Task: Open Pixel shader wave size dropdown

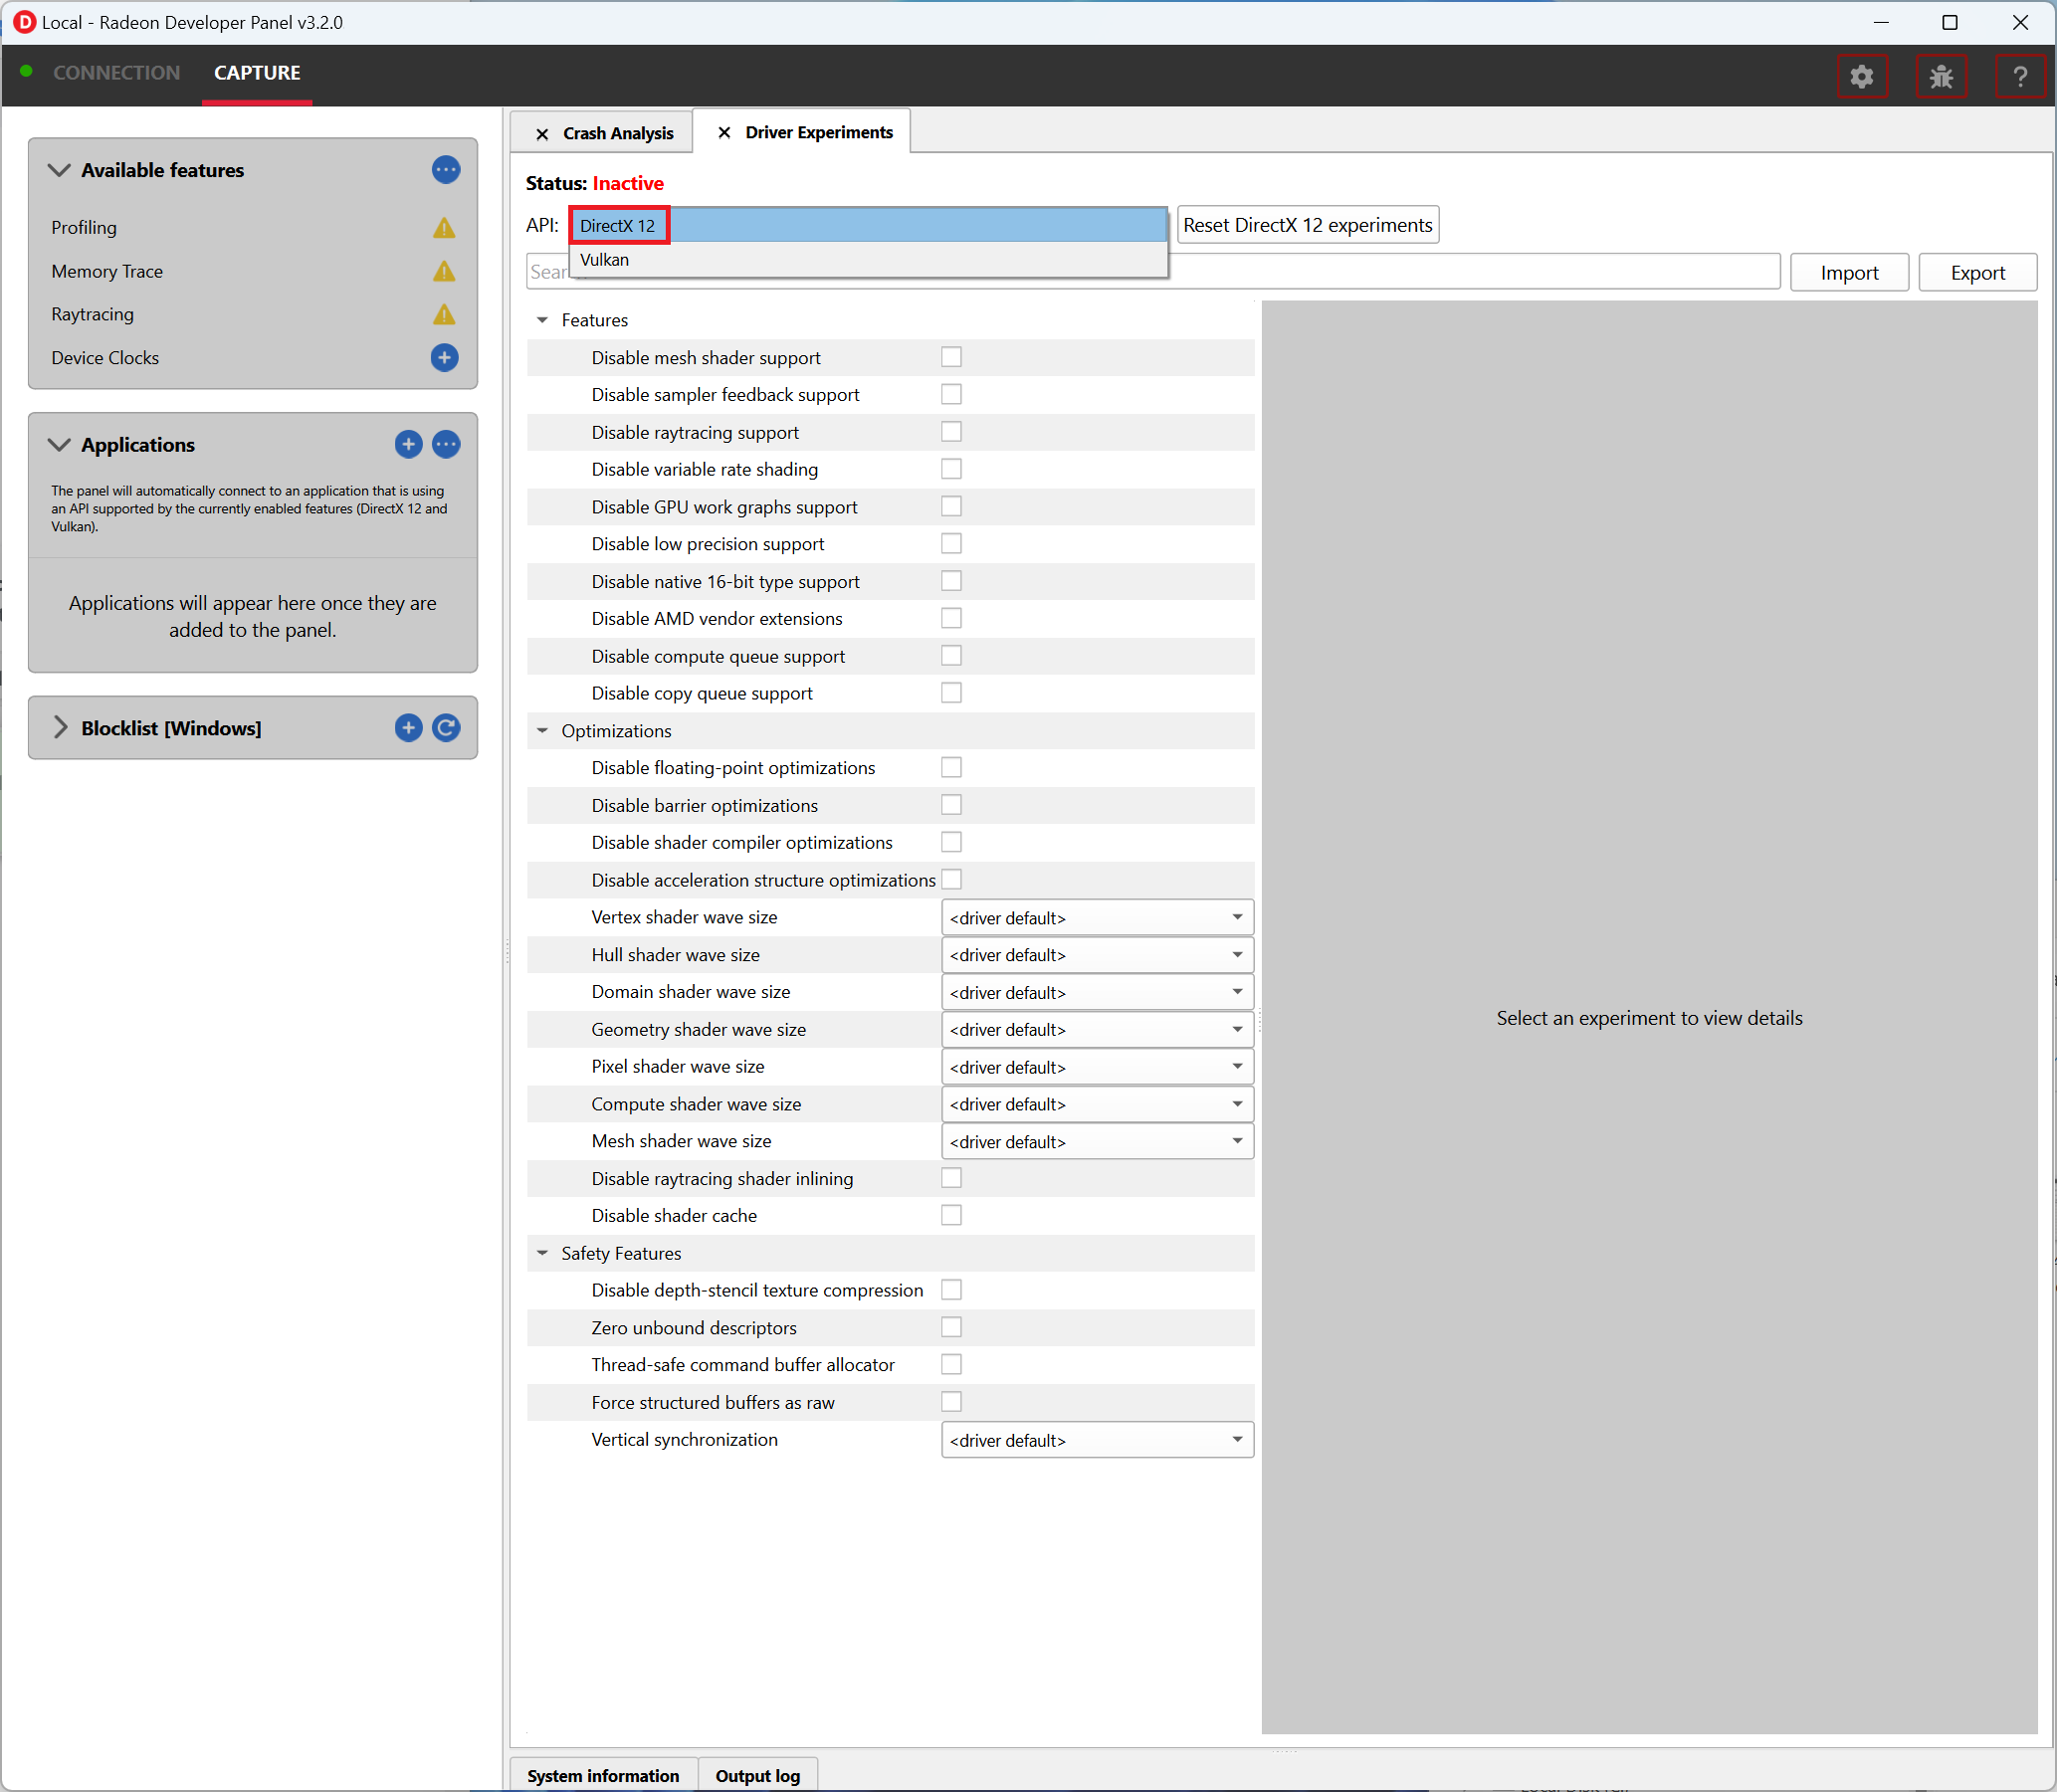Action: [1097, 1067]
